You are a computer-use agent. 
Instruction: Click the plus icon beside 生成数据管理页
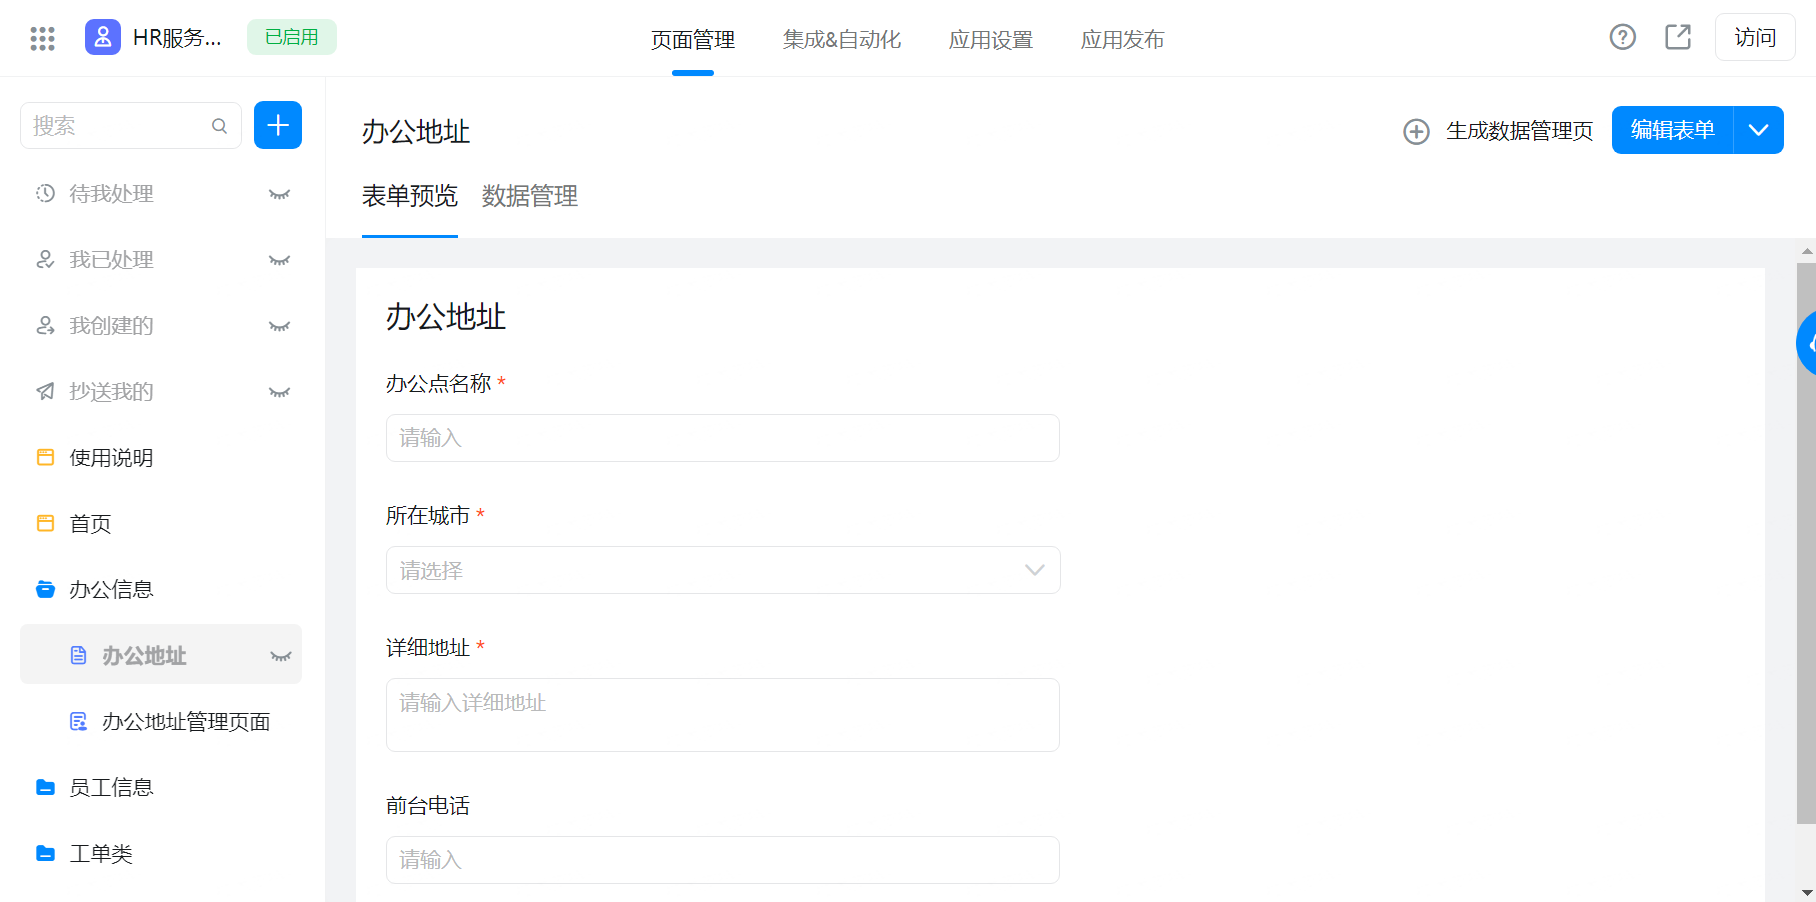[x=1416, y=132]
